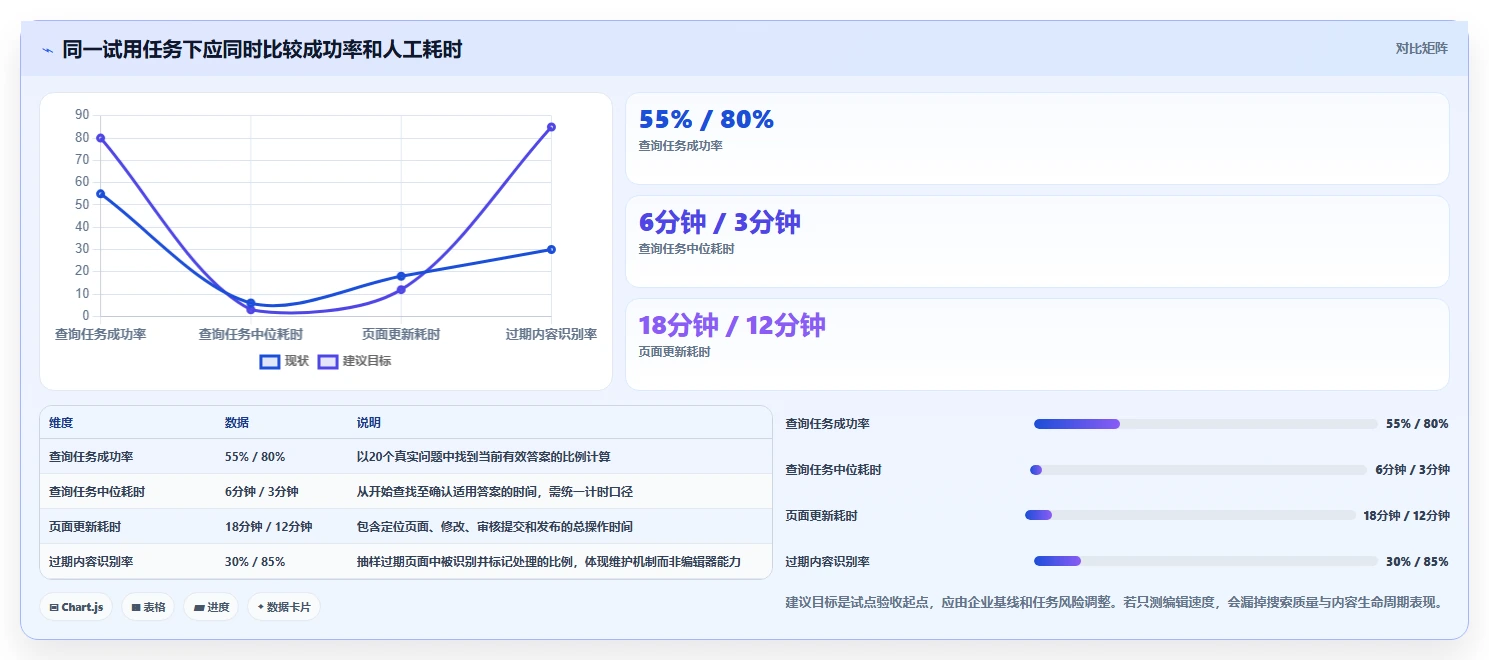The image size is (1489, 660).
Task: Click the panel title 同一试用任务下应同时比较成功率和人工耗时
Action: [x=262, y=49]
